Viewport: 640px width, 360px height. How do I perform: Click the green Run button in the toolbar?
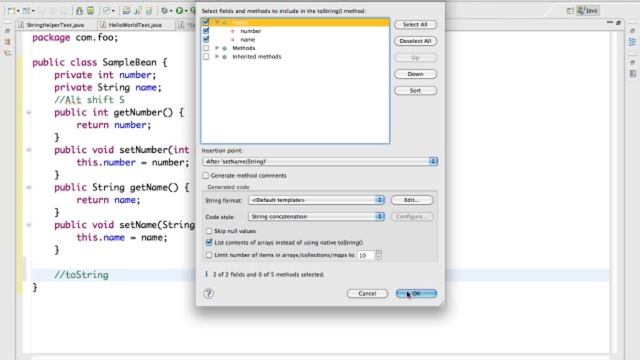click(x=179, y=11)
